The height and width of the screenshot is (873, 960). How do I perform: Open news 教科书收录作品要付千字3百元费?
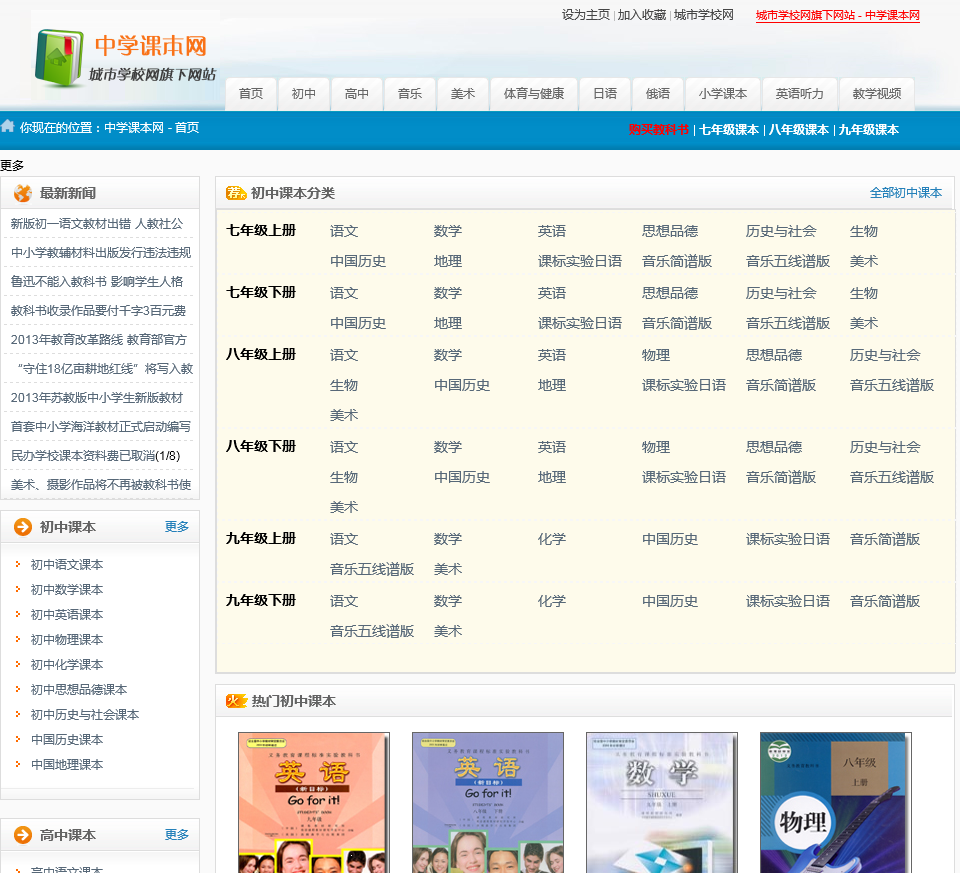[99, 311]
